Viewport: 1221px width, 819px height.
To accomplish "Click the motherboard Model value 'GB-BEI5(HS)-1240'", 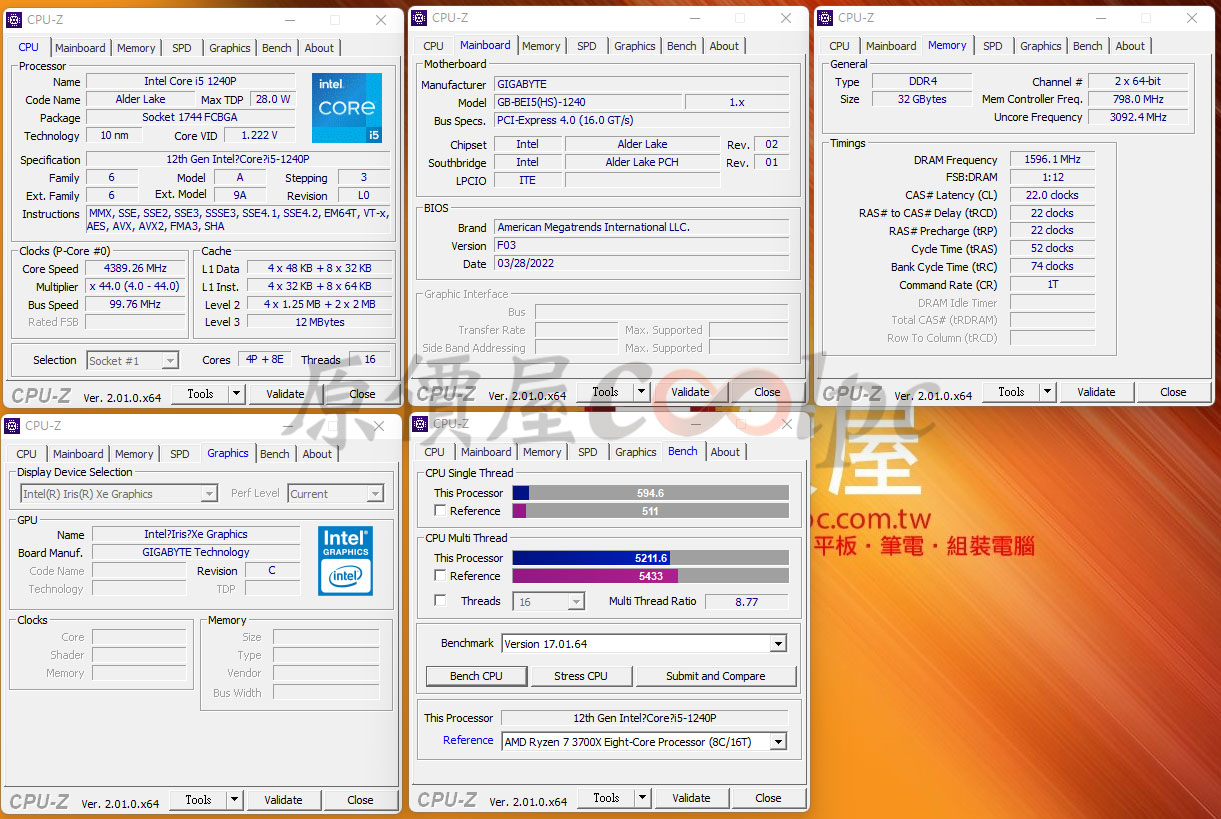I will [x=589, y=103].
